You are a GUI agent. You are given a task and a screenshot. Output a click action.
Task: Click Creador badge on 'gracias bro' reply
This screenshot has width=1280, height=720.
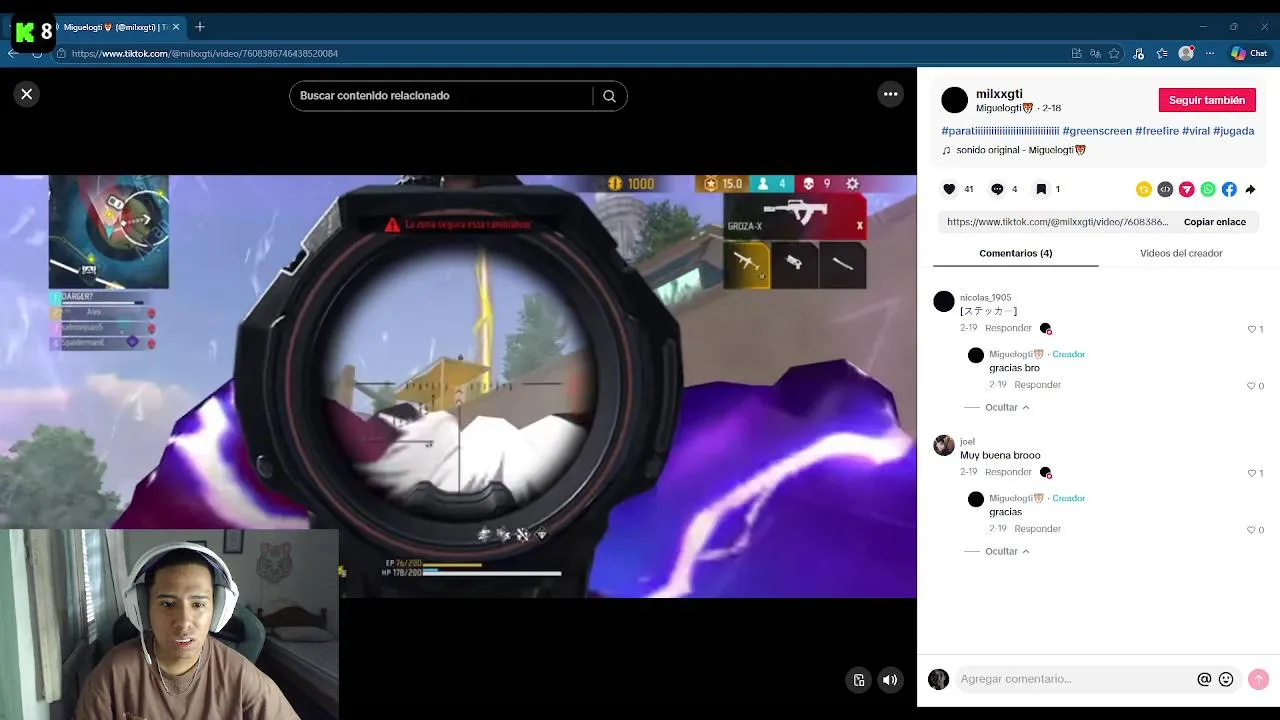[x=1068, y=354]
